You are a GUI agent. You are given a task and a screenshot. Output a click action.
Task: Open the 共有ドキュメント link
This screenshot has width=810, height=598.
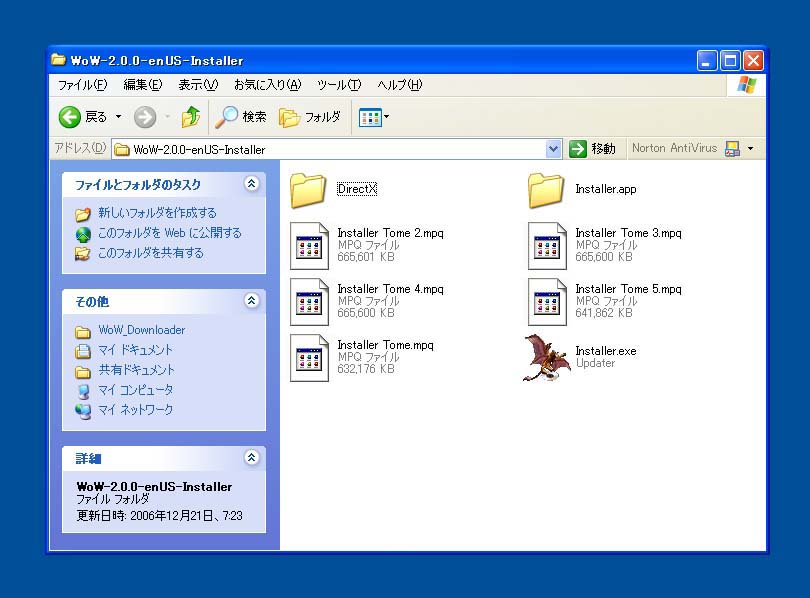tap(136, 370)
